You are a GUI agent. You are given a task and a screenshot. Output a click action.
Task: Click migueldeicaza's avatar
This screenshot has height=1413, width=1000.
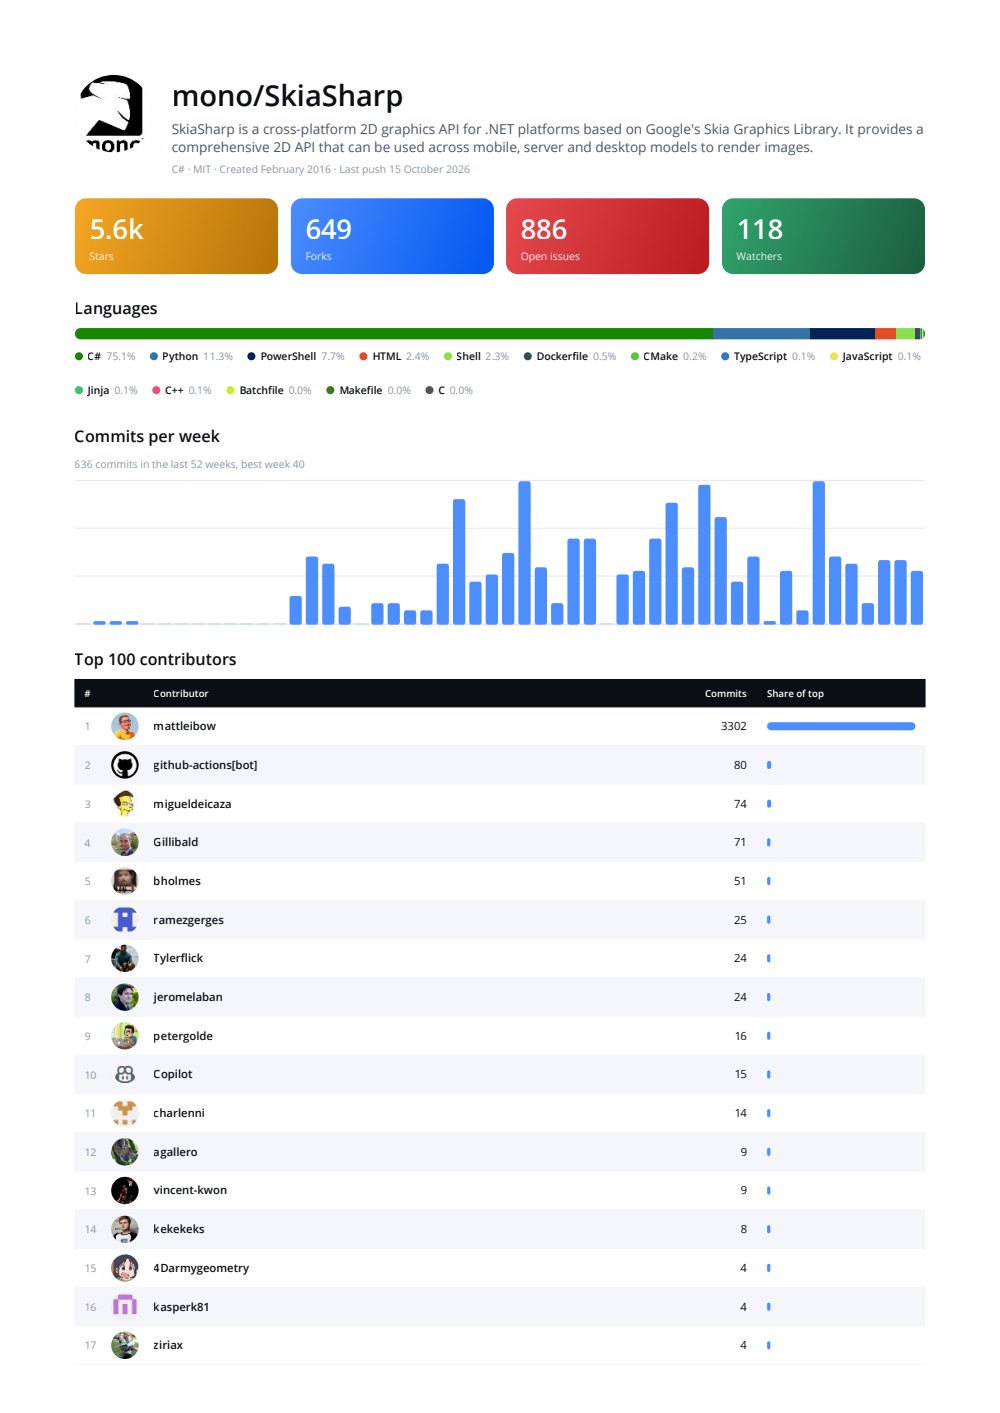[125, 804]
